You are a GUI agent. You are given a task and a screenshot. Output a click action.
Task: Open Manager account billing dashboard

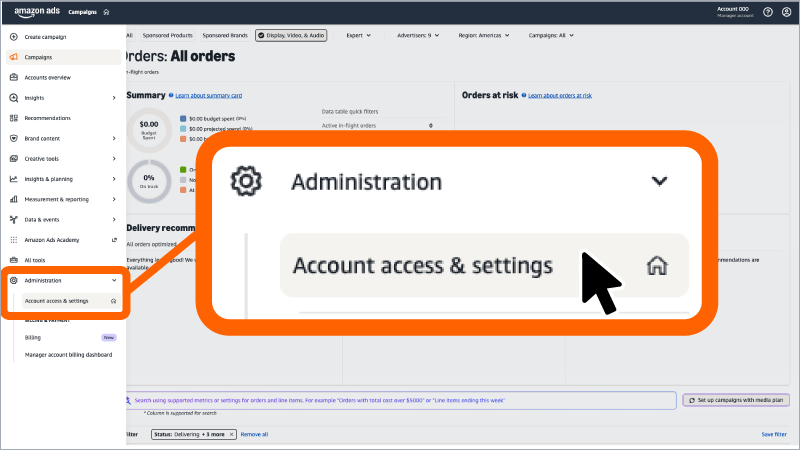point(68,355)
